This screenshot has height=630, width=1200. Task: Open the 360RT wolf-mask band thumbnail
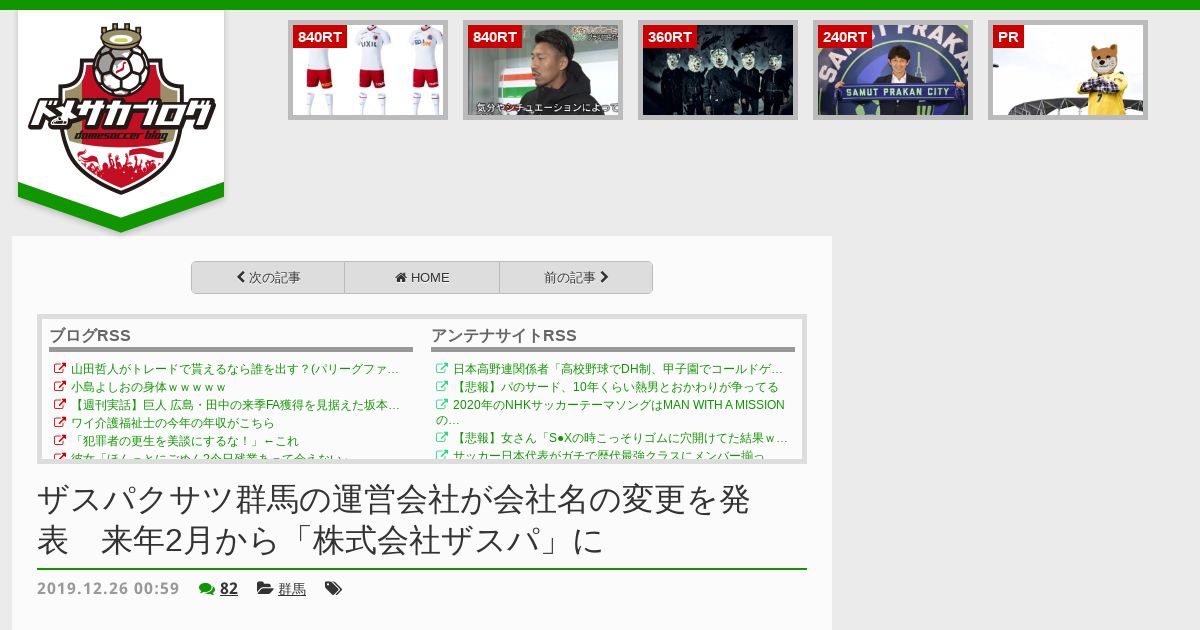tap(718, 70)
